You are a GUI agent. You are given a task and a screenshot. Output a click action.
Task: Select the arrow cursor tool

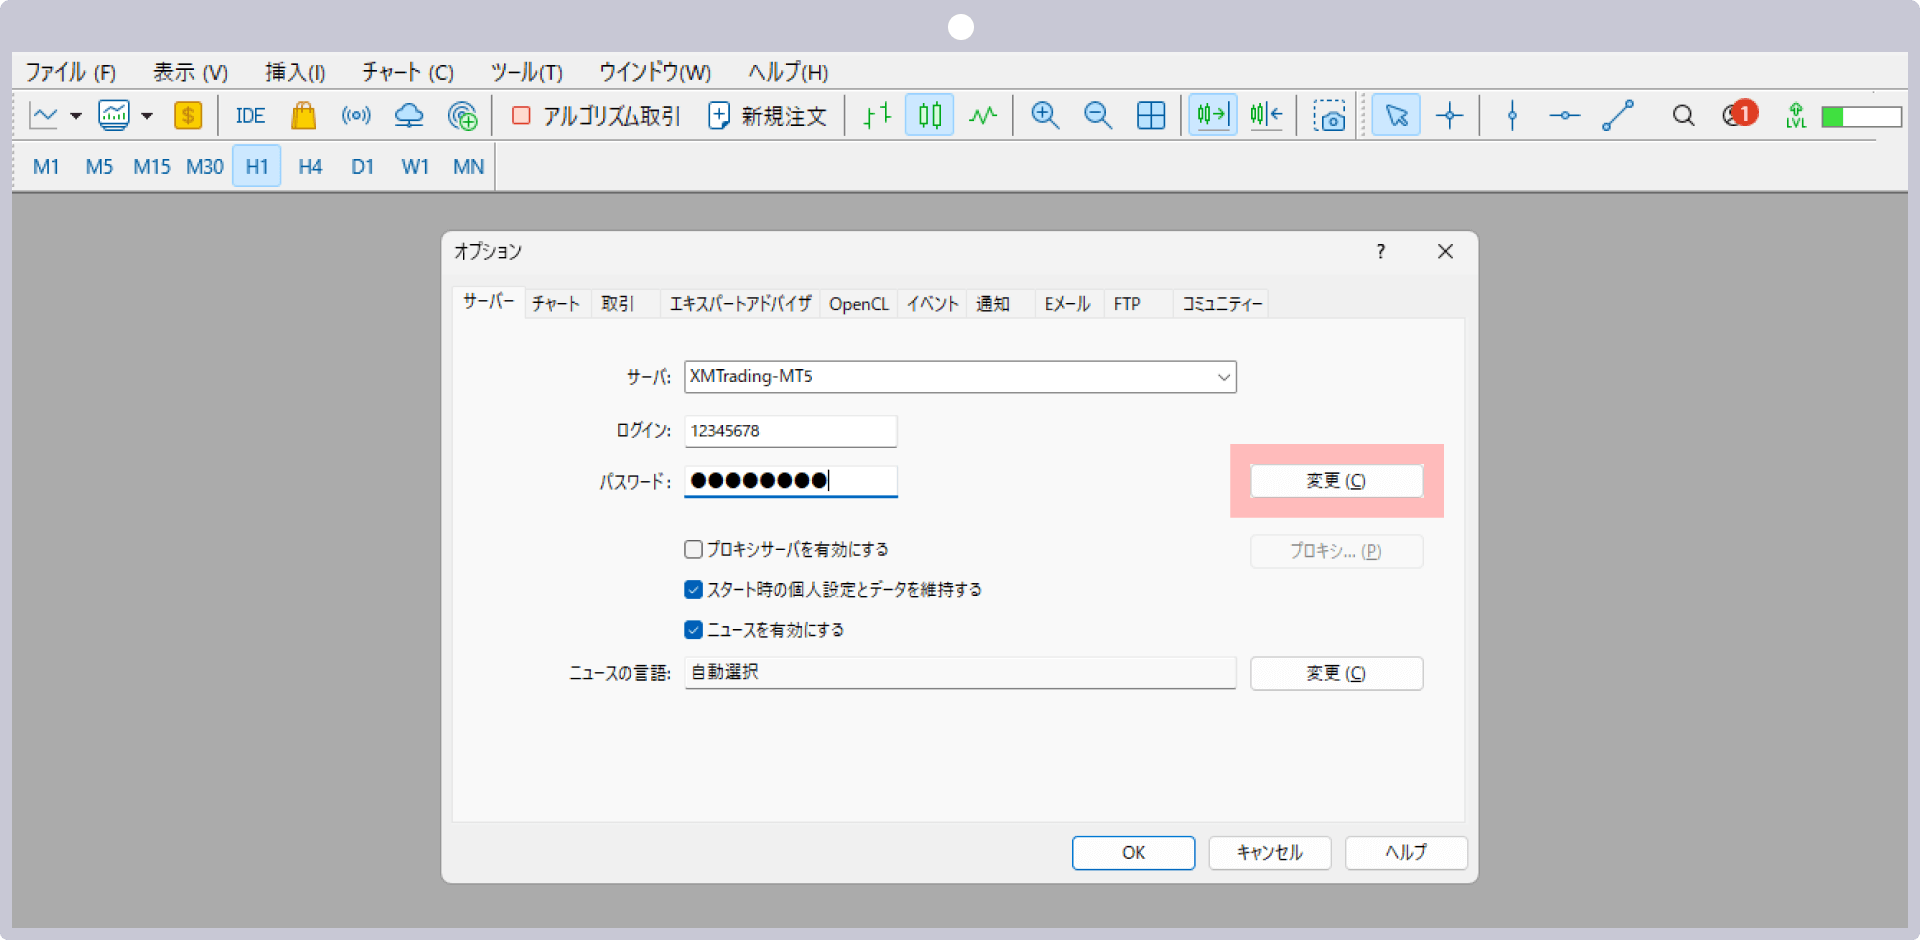coord(1396,116)
